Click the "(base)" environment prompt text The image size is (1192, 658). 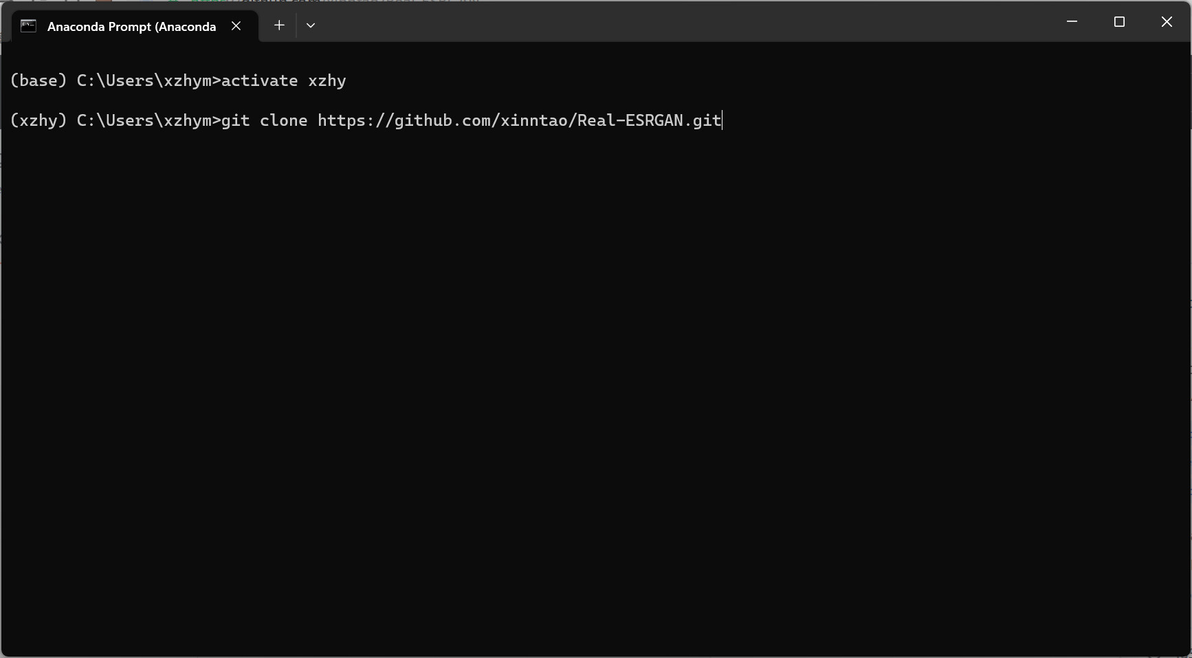(x=38, y=81)
